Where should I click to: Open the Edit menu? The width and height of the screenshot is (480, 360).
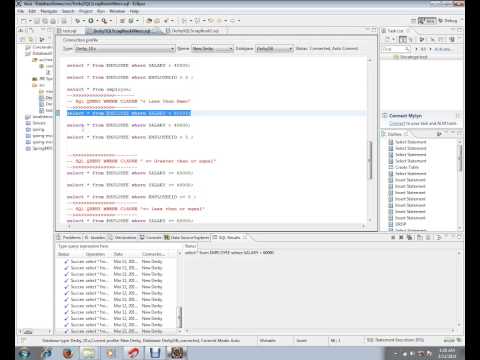32,11
